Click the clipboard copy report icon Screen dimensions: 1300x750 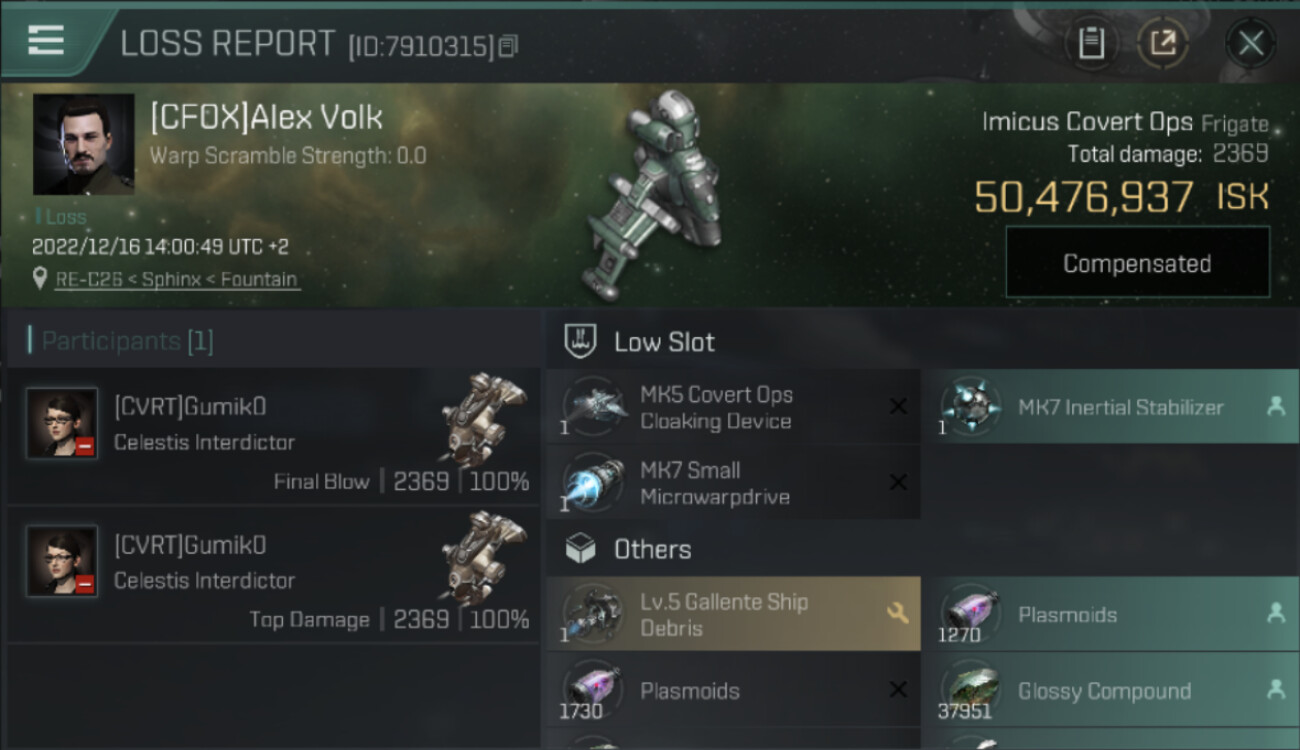(1091, 43)
